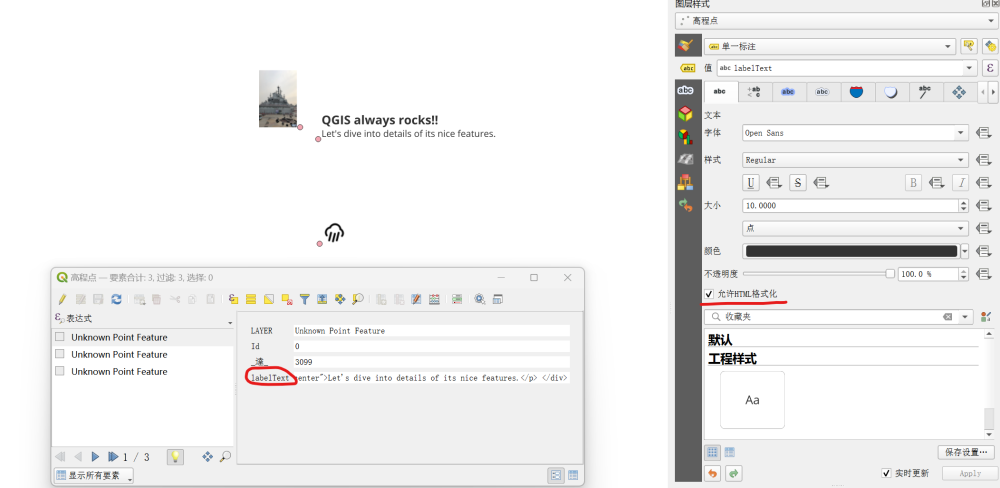The width and height of the screenshot is (1000, 488).
Task: Switch attribute table to form view
Action: tap(555, 475)
